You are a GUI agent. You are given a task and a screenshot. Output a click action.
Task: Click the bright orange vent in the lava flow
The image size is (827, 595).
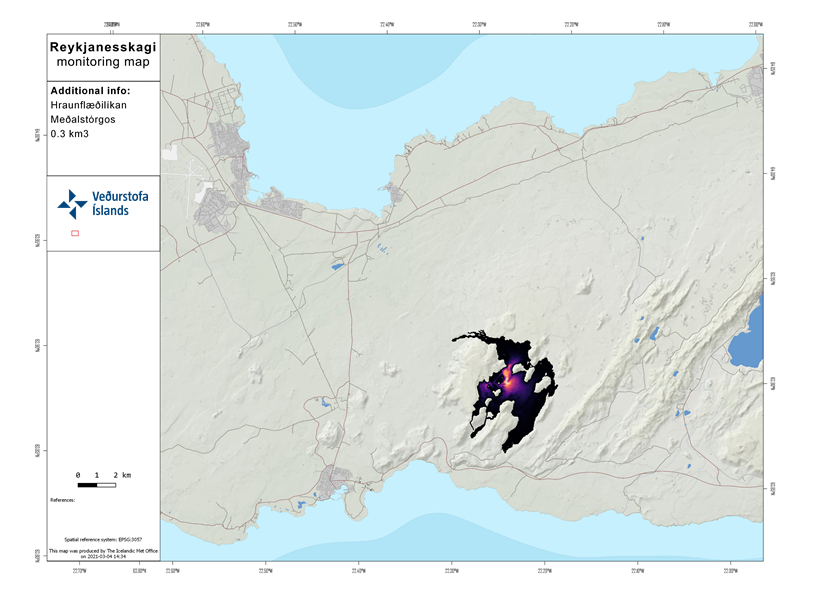[508, 378]
